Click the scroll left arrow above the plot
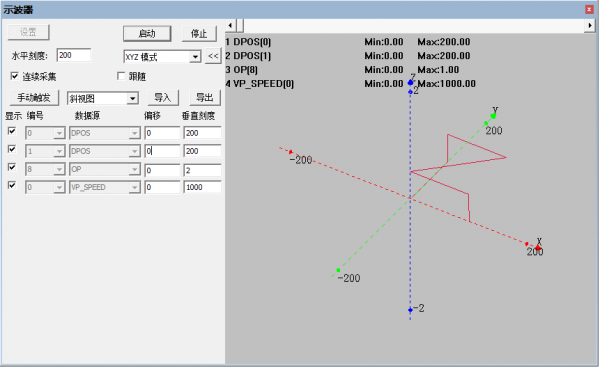The image size is (600, 368). 230,26
